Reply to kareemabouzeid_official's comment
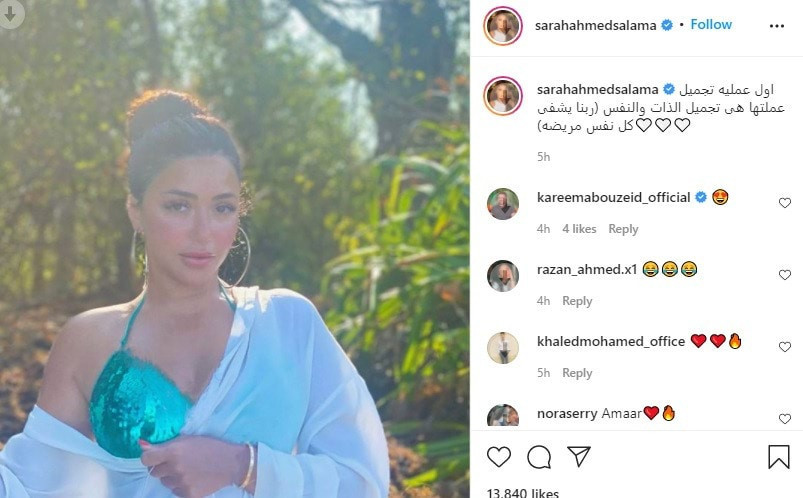 point(623,229)
